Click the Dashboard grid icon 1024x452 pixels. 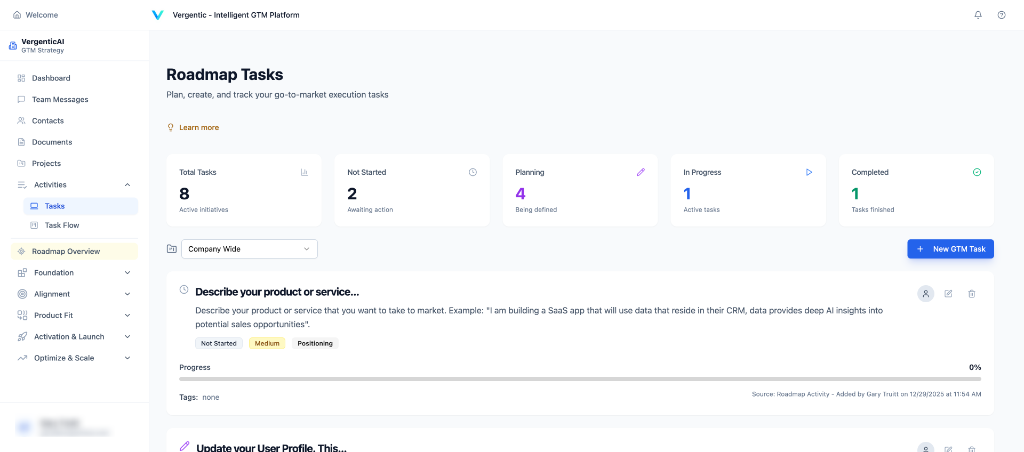[22, 78]
